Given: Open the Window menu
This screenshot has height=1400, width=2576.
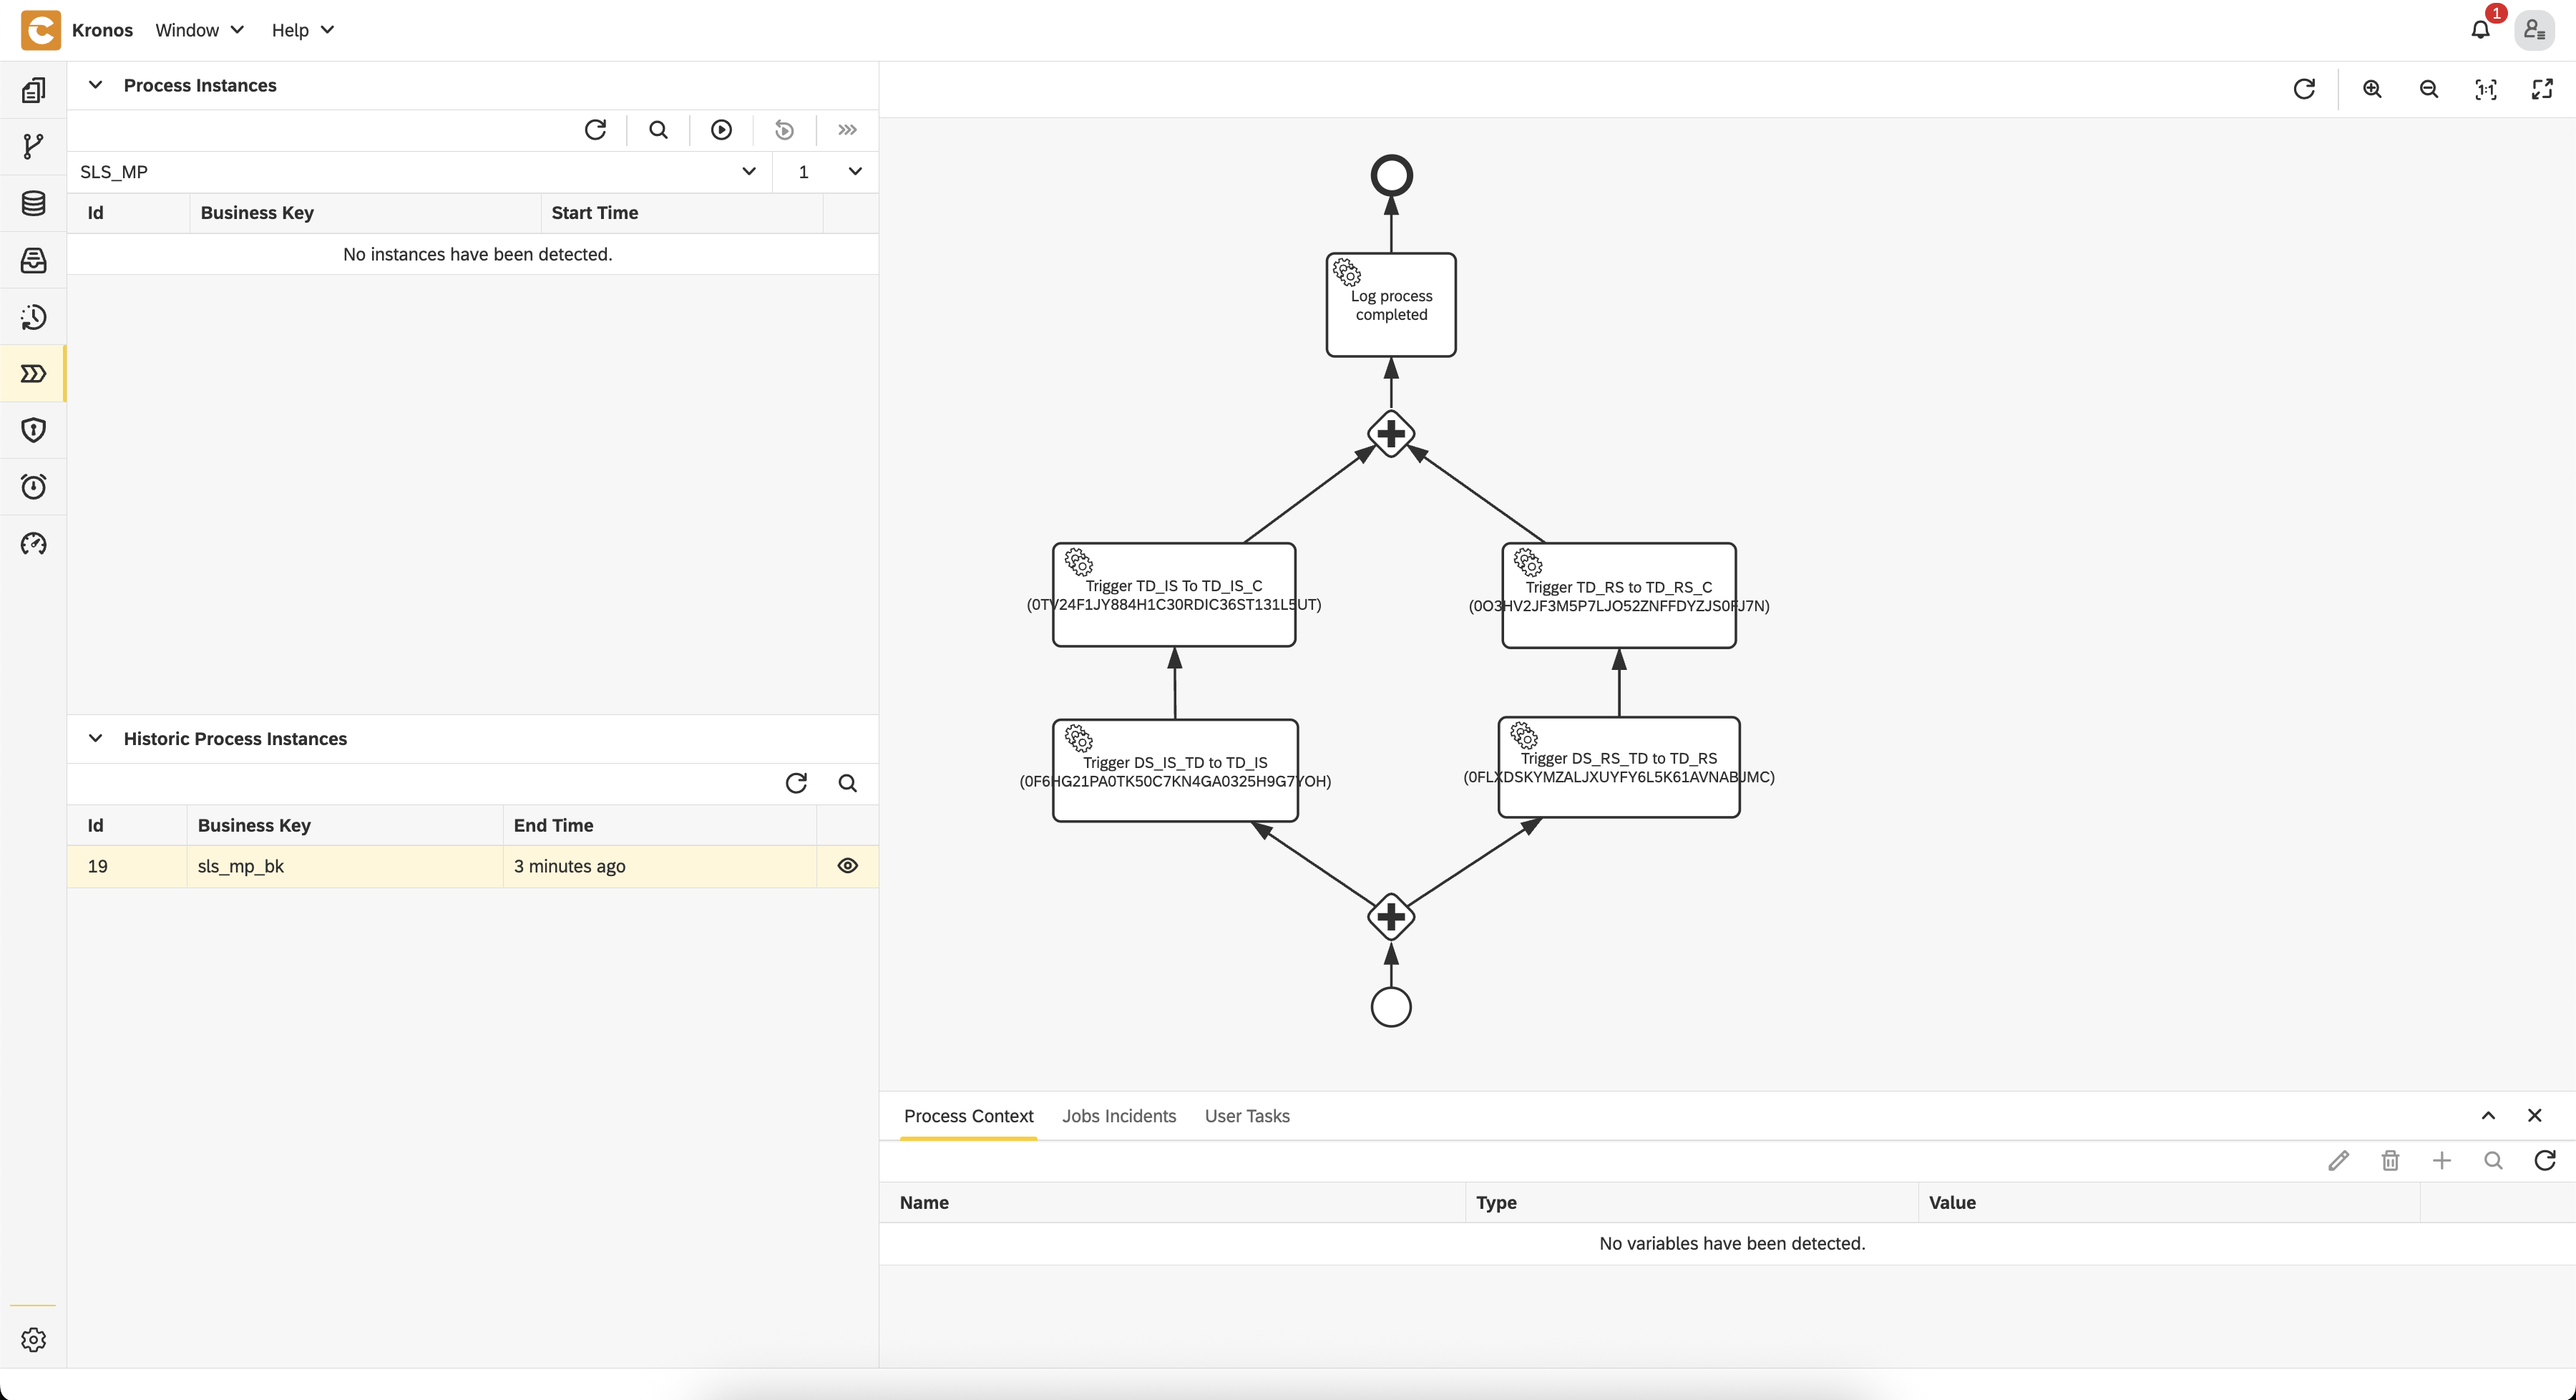Looking at the screenshot, I should pos(200,30).
